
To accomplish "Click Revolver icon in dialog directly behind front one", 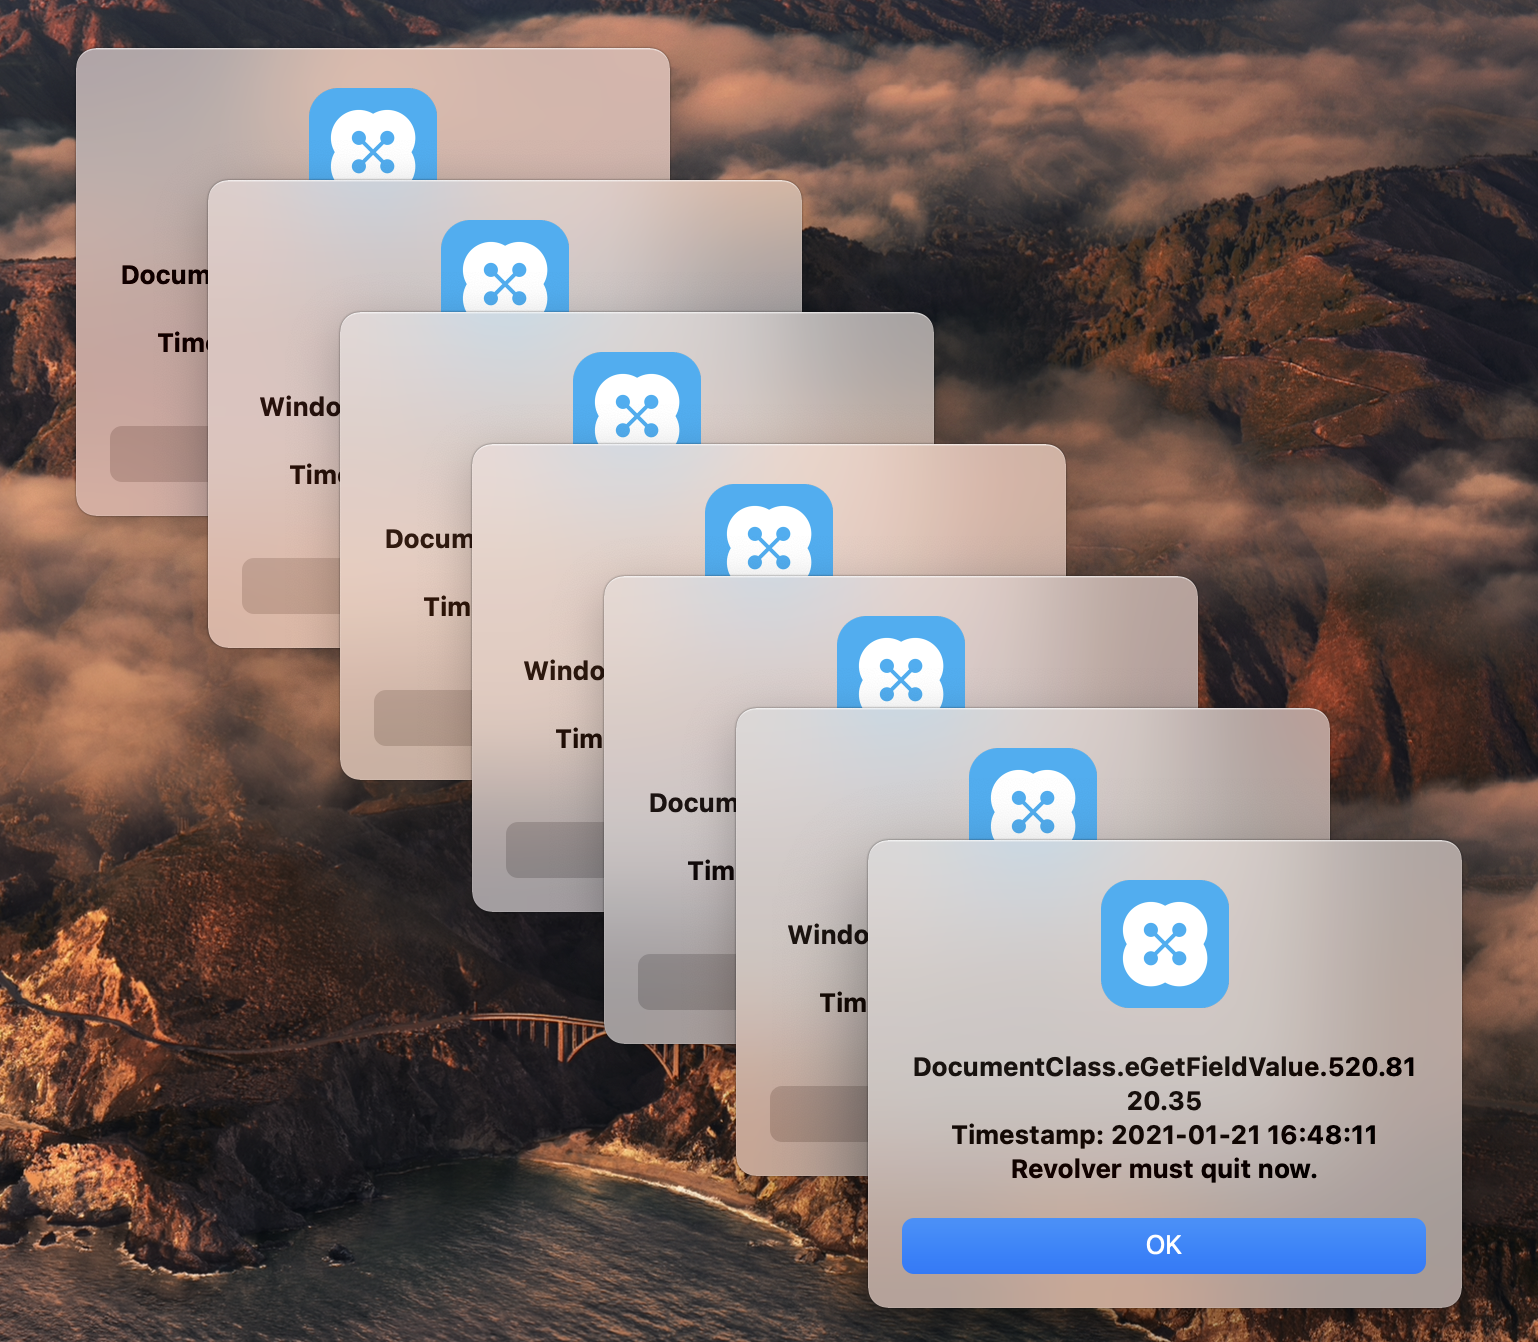I will pos(1032,795).
